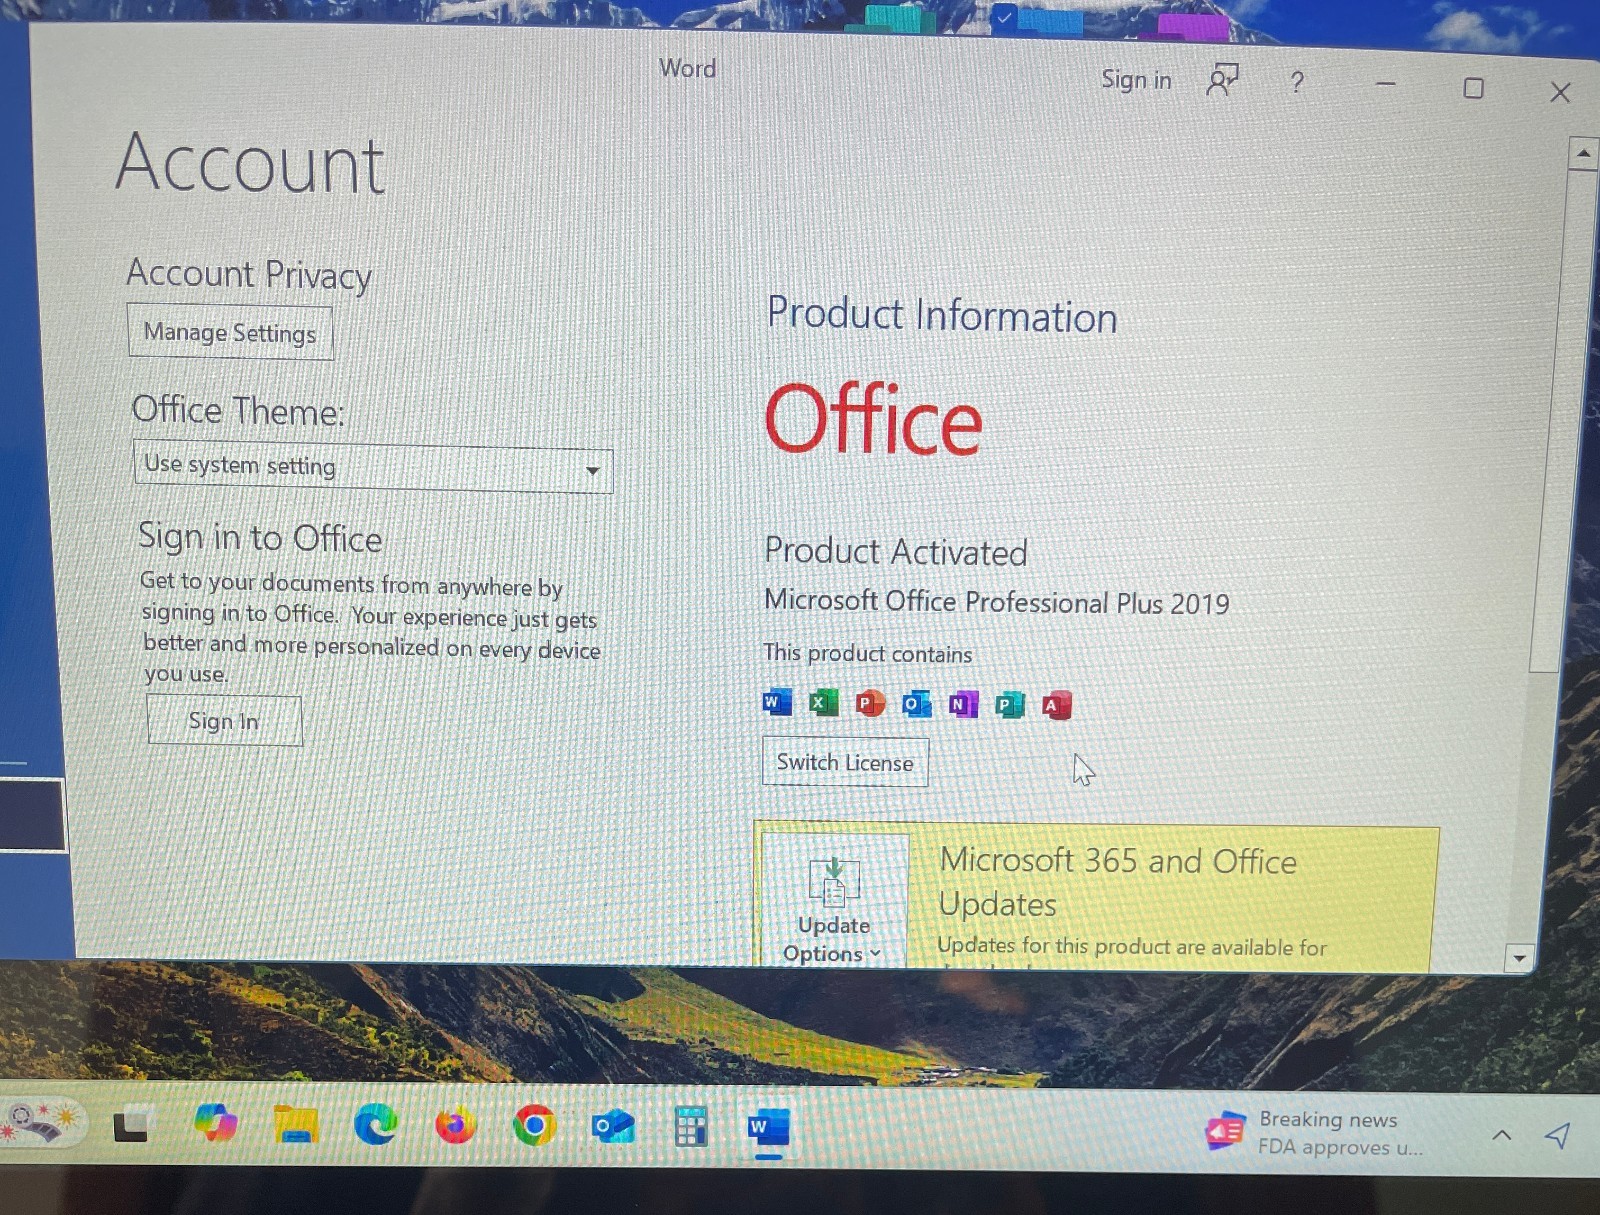Click the Outlook icon under This product contains

pyautogui.click(x=916, y=704)
